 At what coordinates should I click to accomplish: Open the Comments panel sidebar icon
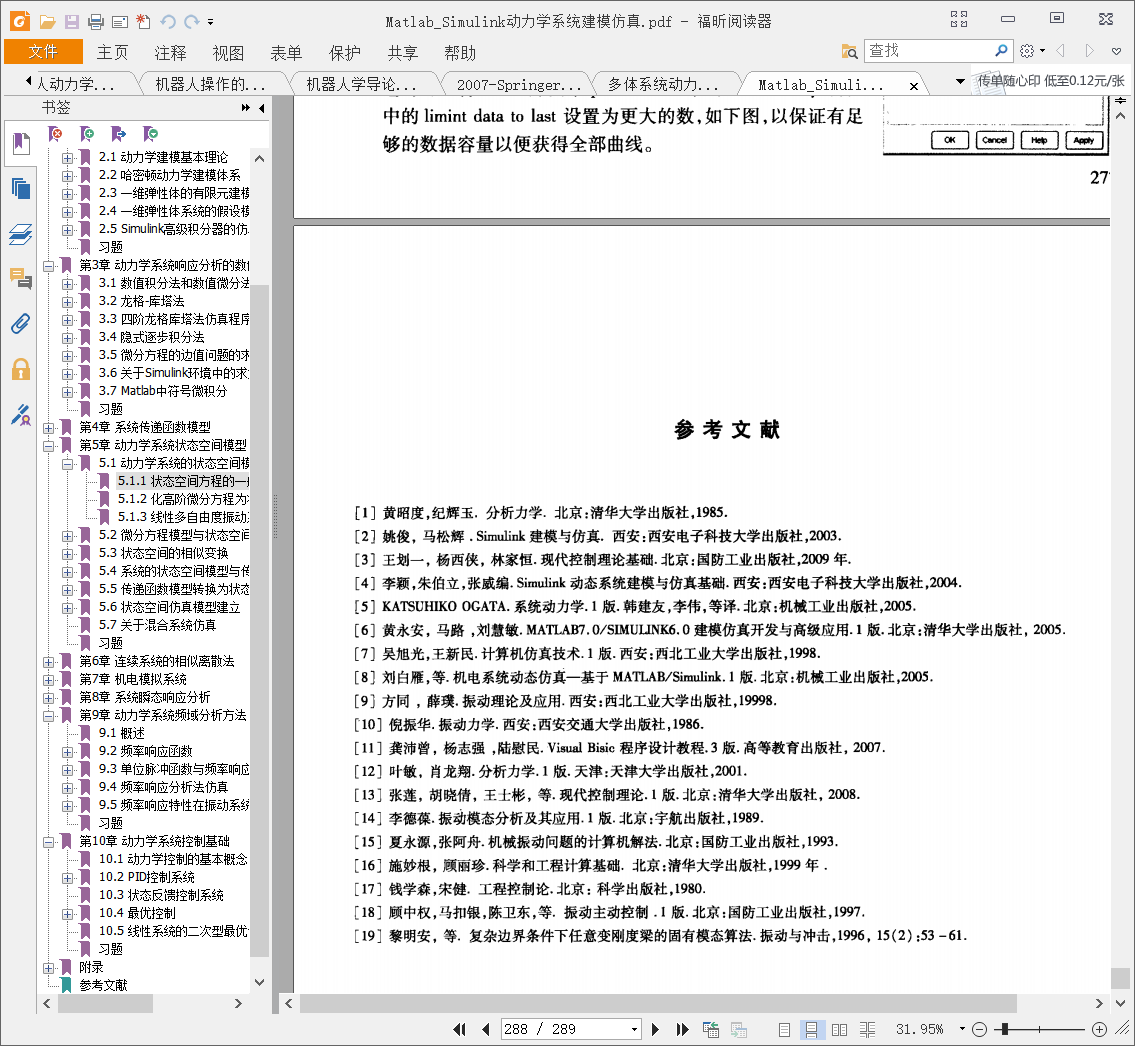click(21, 279)
